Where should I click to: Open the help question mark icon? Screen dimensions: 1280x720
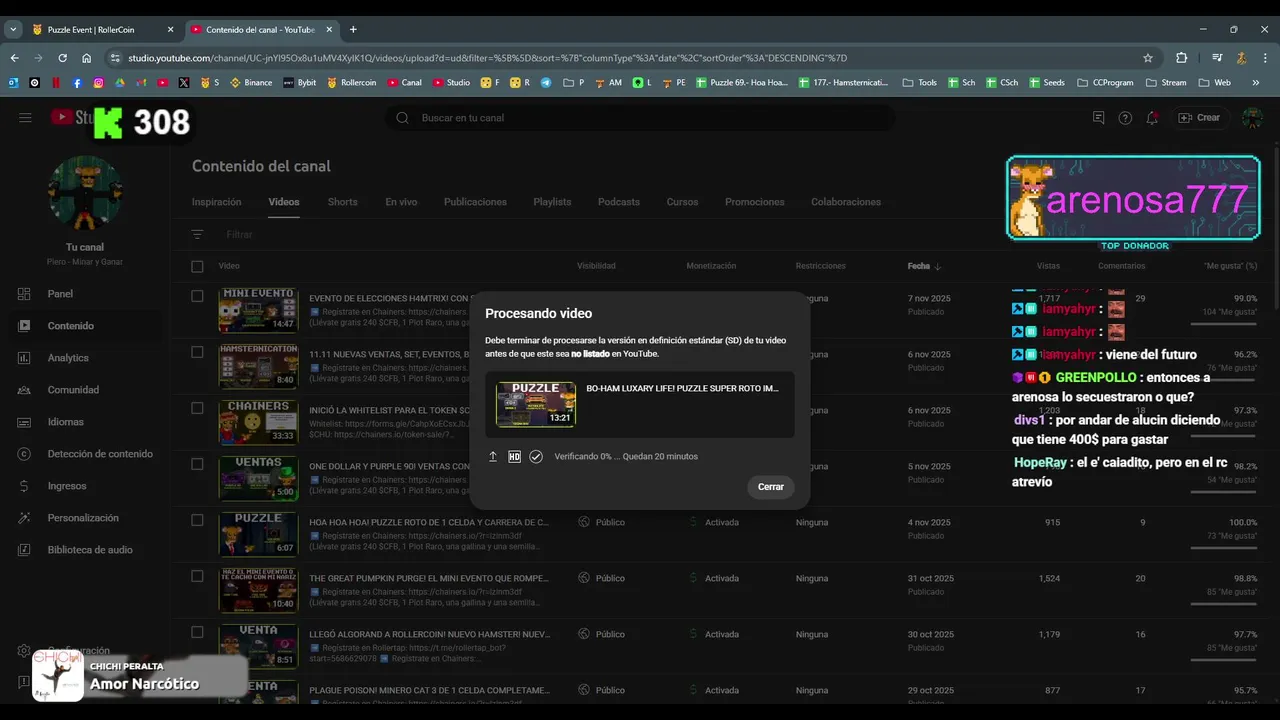1125,118
